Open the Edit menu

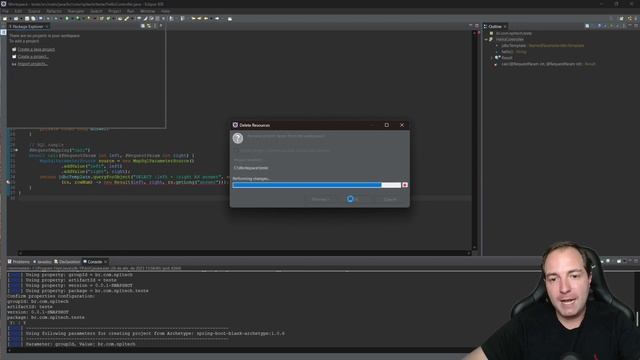coord(18,11)
